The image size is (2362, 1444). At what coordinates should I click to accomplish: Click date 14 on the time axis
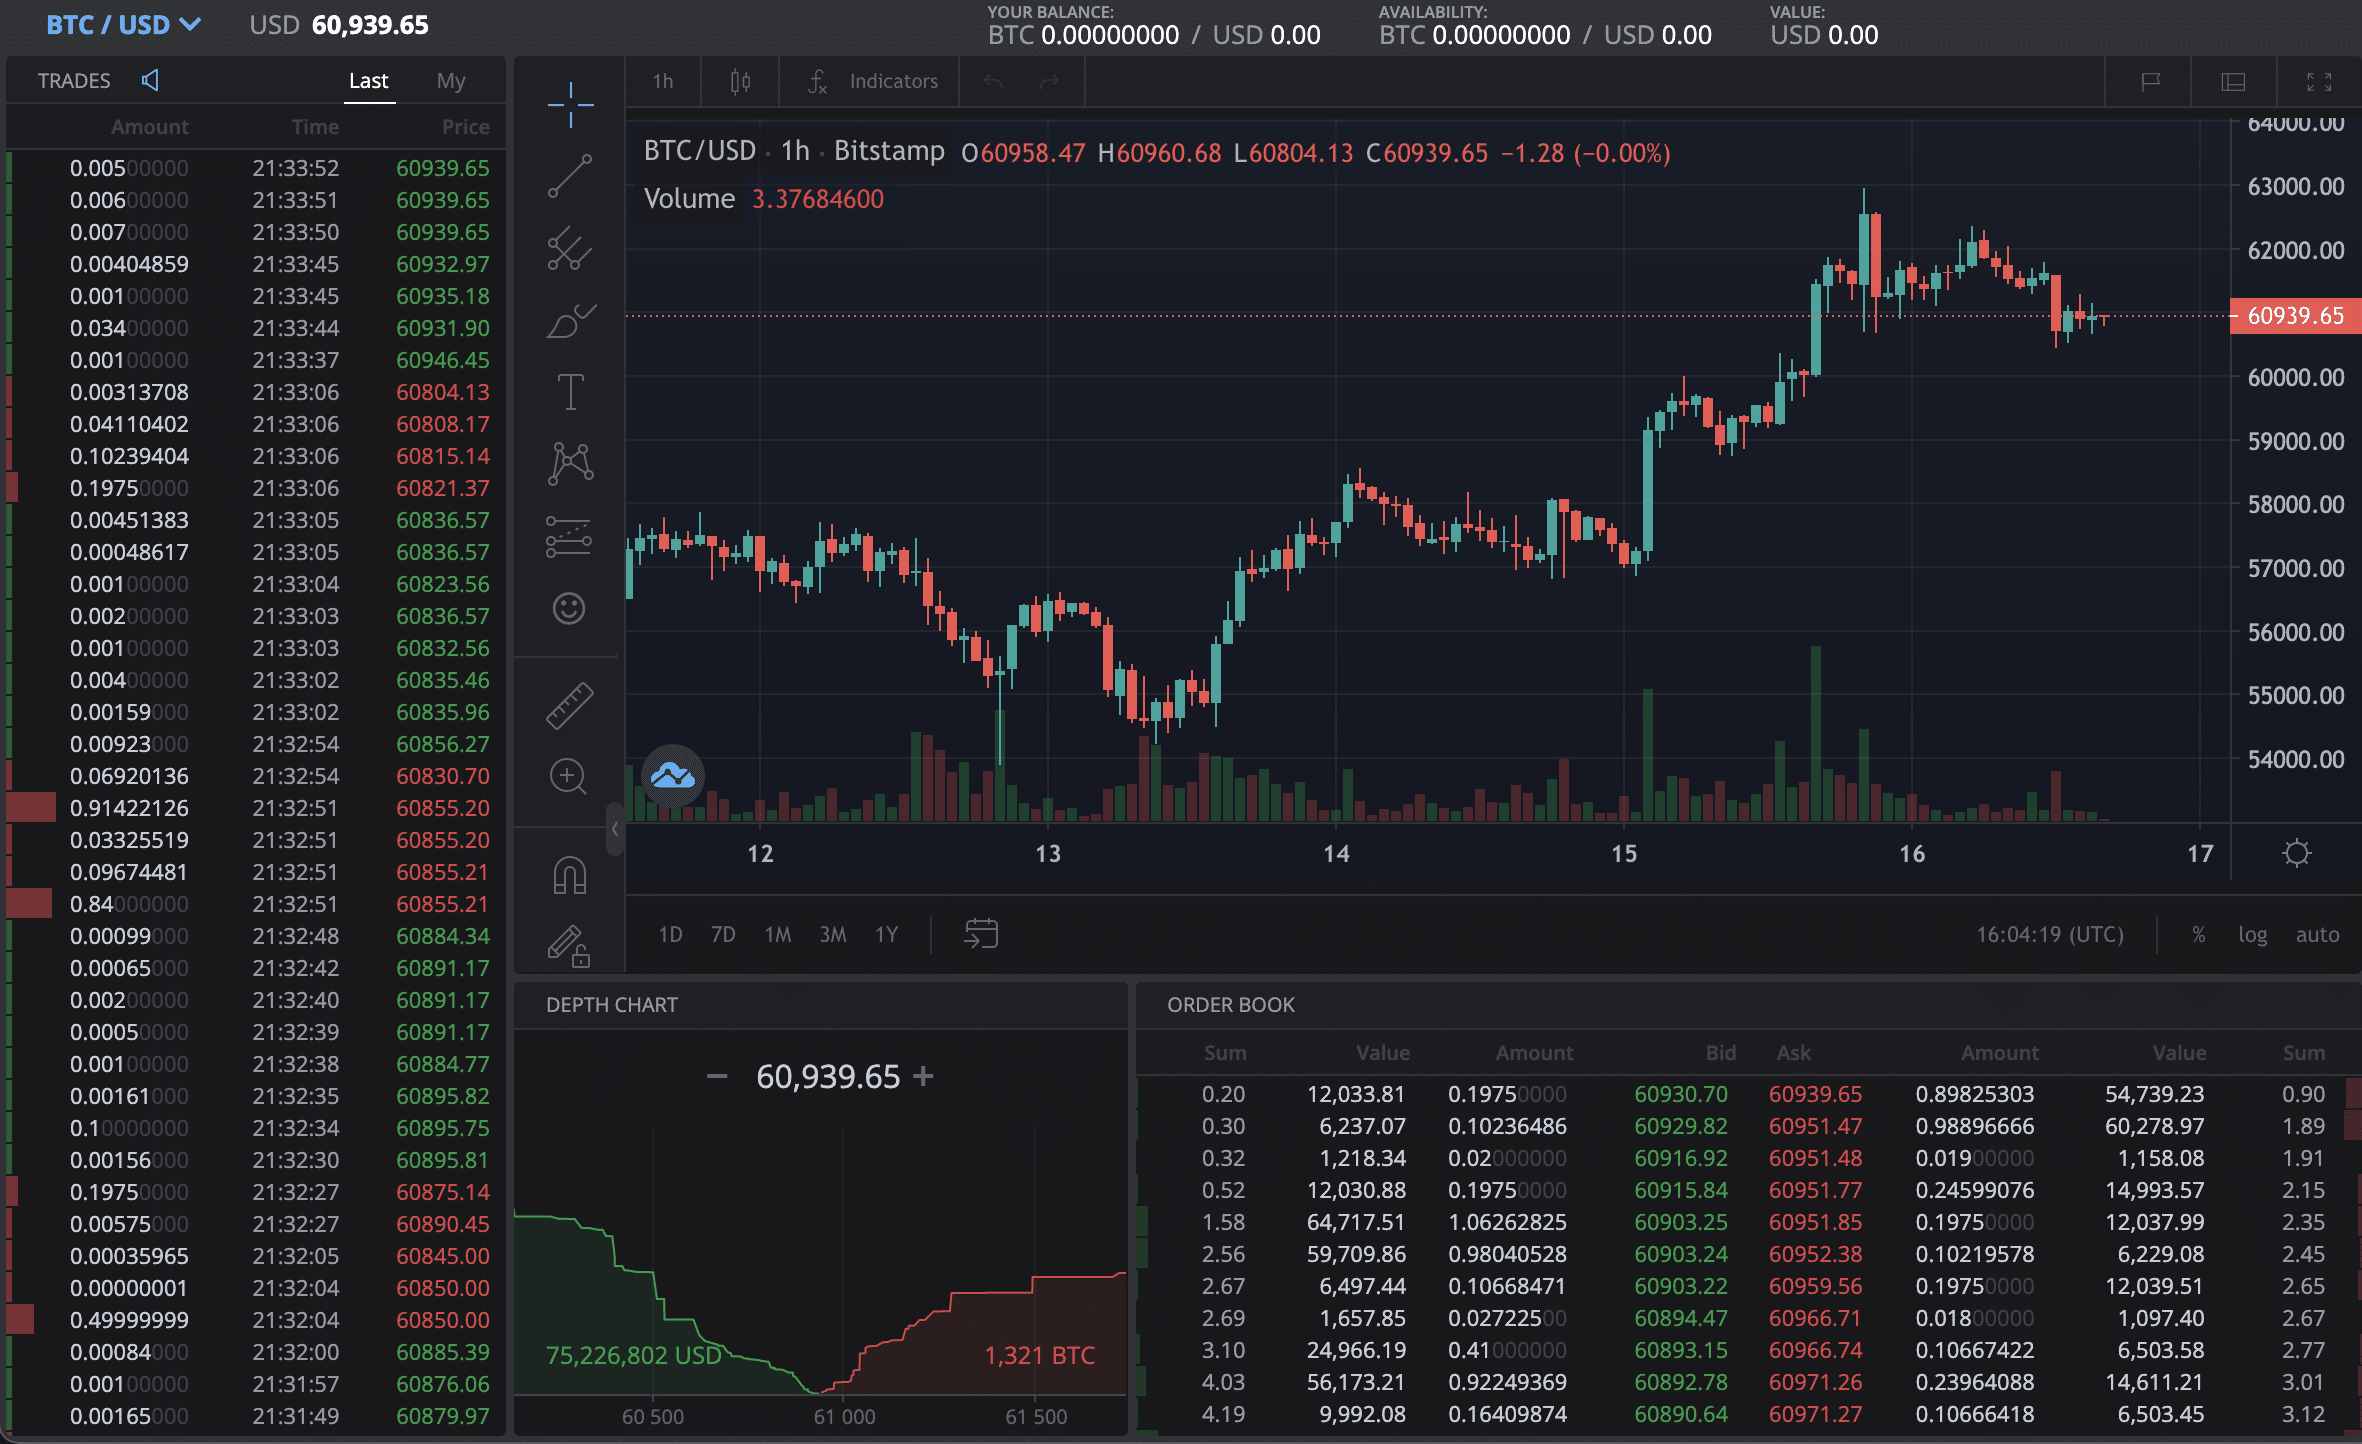(1336, 853)
